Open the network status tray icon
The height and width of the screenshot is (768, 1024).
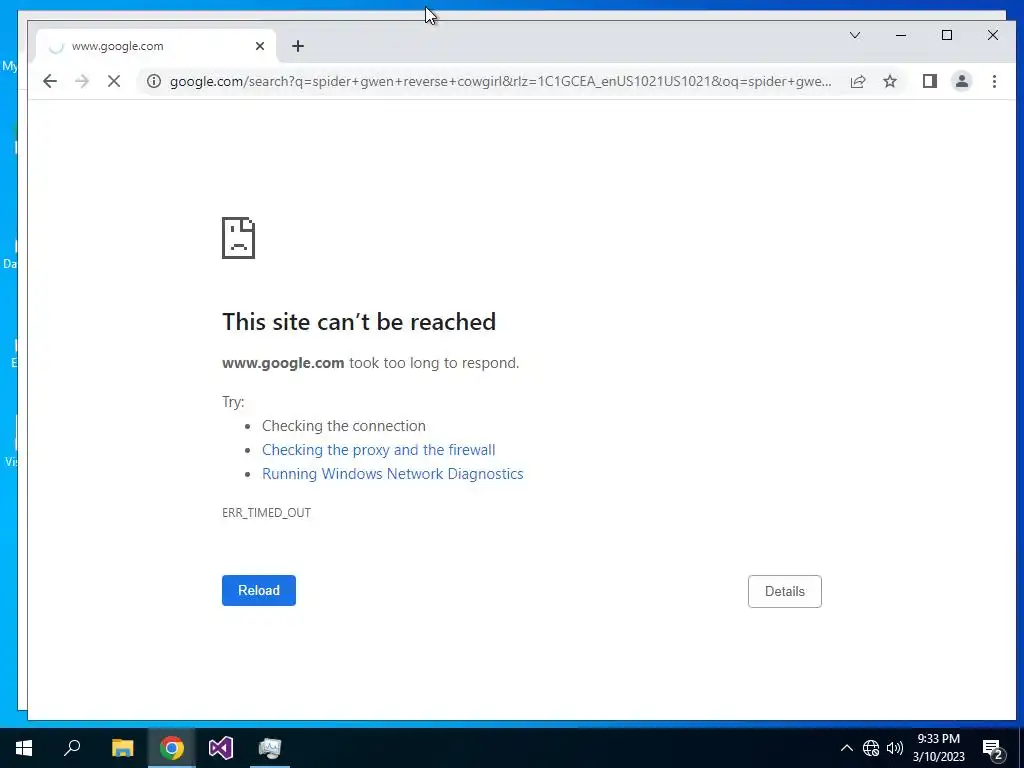pyautogui.click(x=871, y=748)
